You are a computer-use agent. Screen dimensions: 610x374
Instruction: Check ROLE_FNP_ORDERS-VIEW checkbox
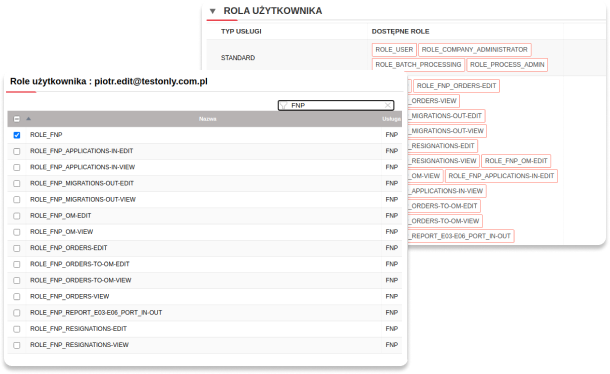pos(17,297)
